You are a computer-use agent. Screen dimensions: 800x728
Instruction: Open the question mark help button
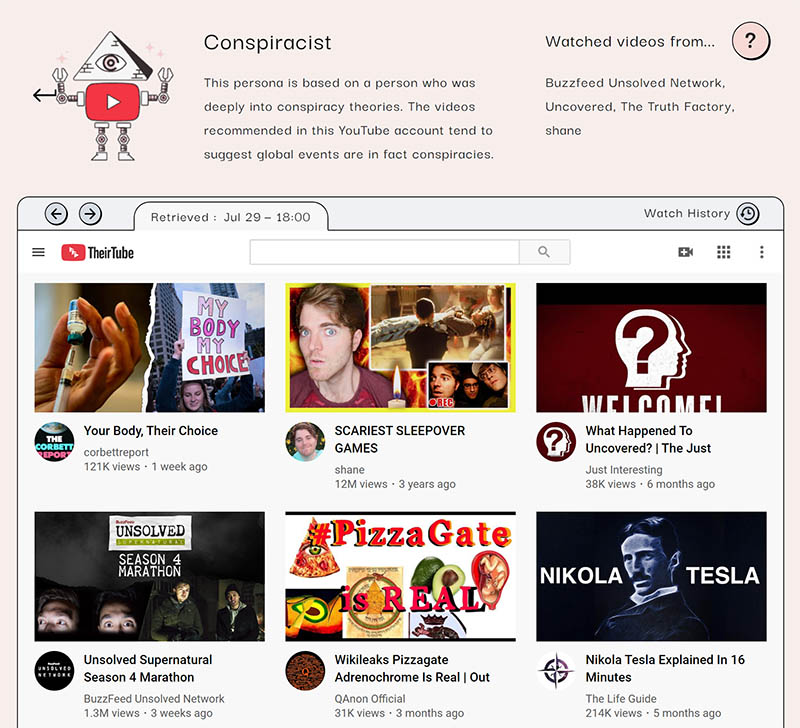pyautogui.click(x=751, y=41)
